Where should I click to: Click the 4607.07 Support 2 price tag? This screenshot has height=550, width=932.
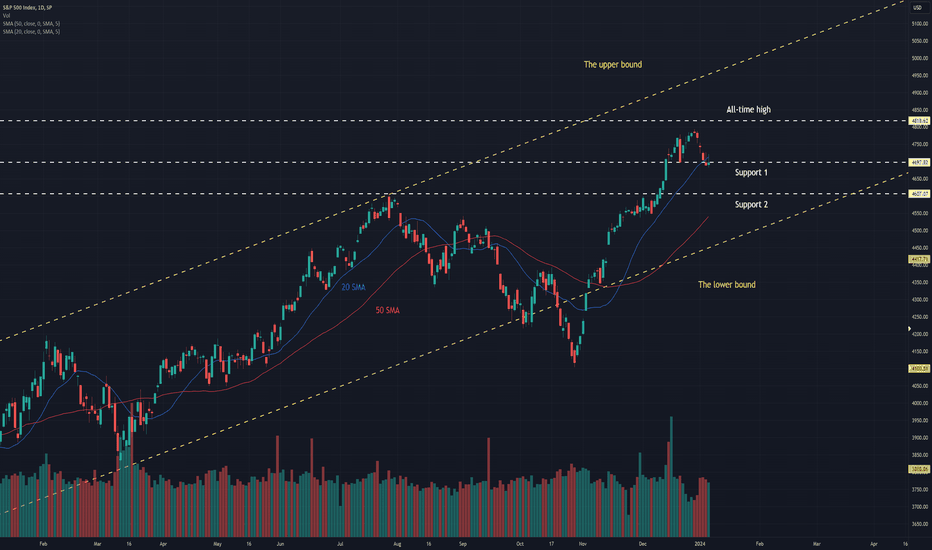919,194
